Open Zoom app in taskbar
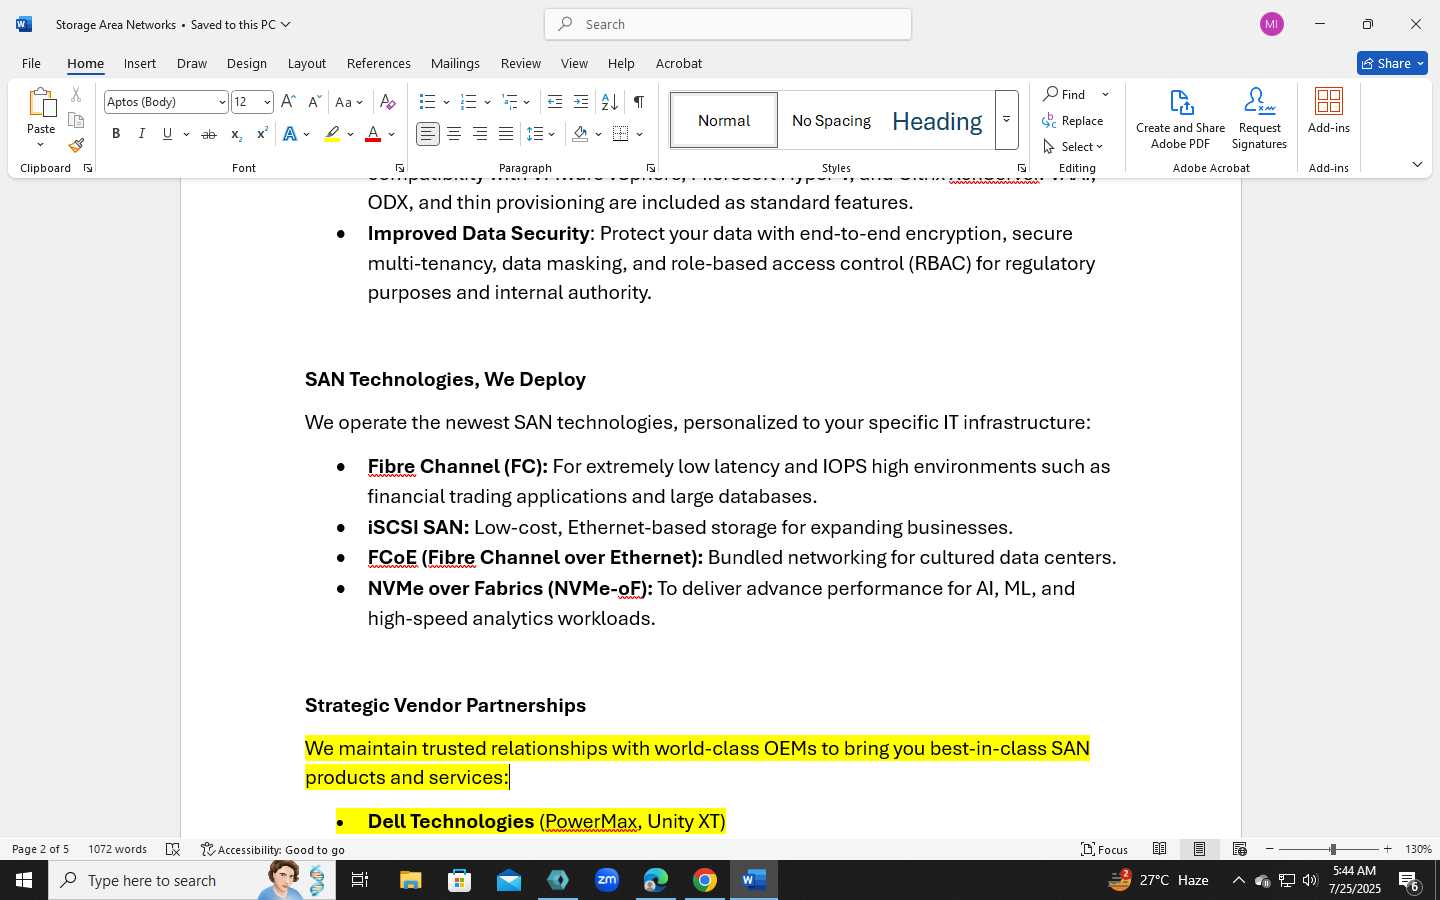 [x=607, y=880]
